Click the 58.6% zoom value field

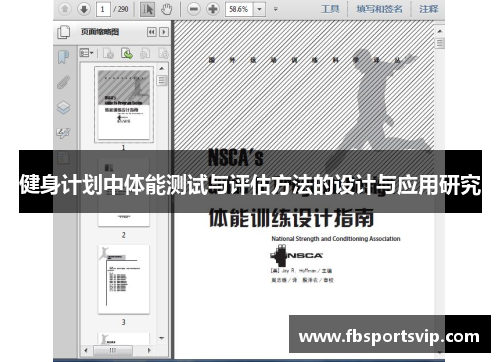[239, 9]
